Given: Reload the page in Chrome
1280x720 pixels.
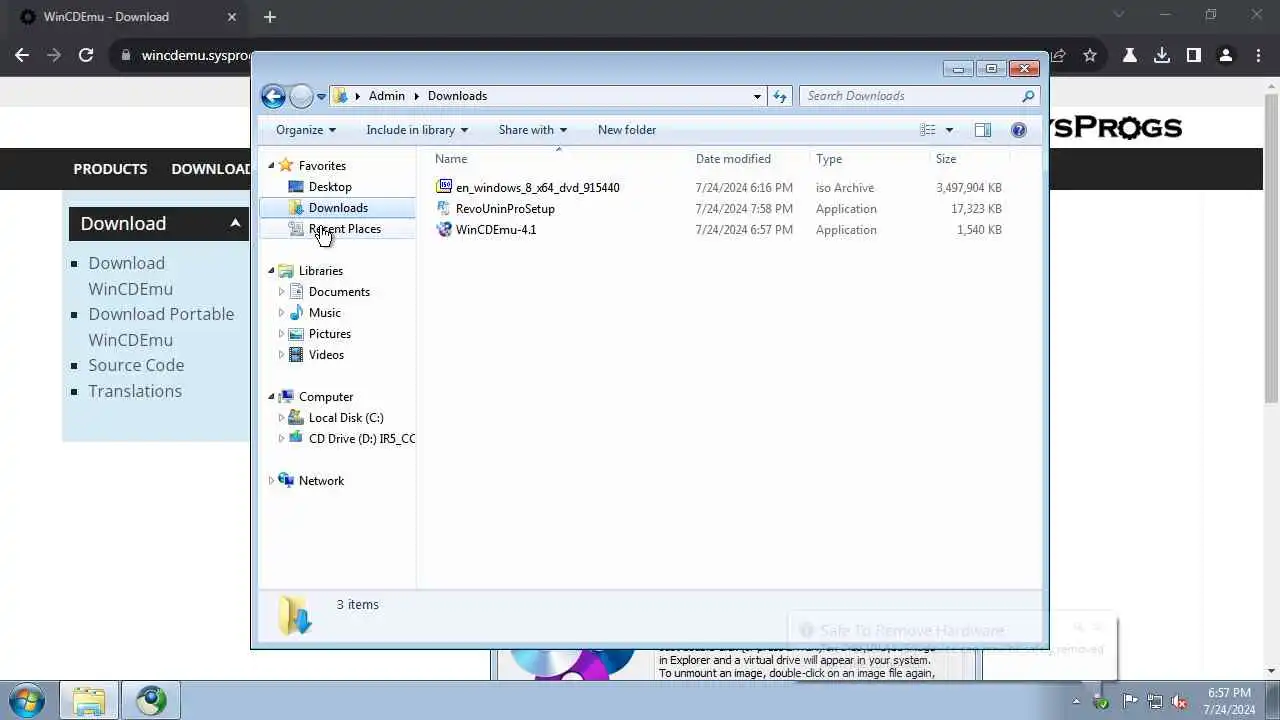Looking at the screenshot, I should click(x=86, y=56).
